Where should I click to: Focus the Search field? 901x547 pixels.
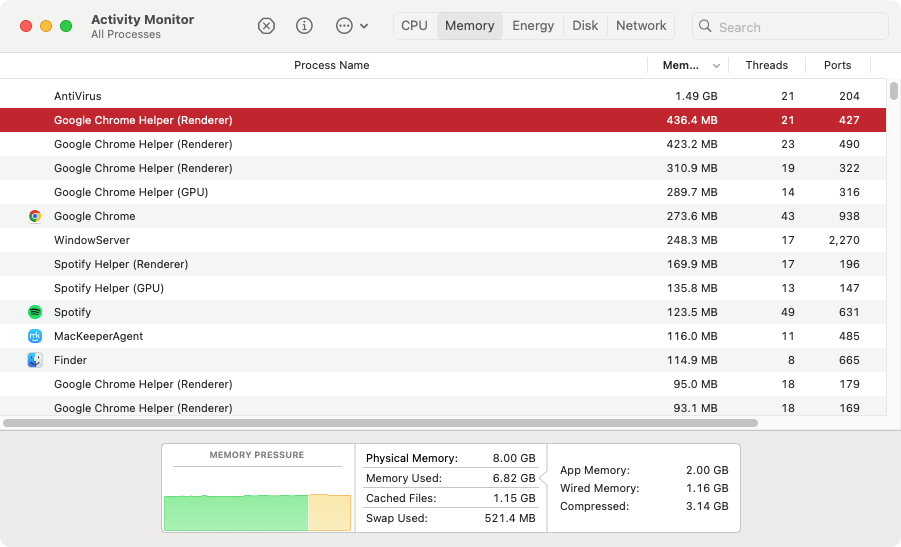click(790, 26)
